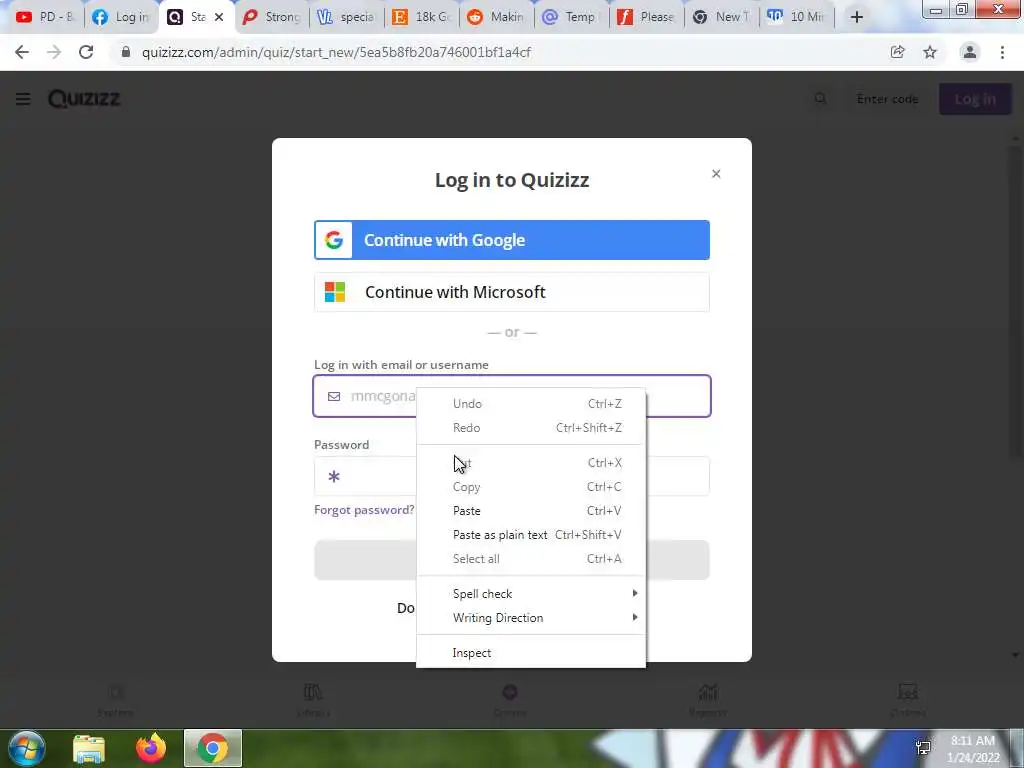1024x768 pixels.
Task: Click the envelope icon in email field
Action: (x=334, y=396)
